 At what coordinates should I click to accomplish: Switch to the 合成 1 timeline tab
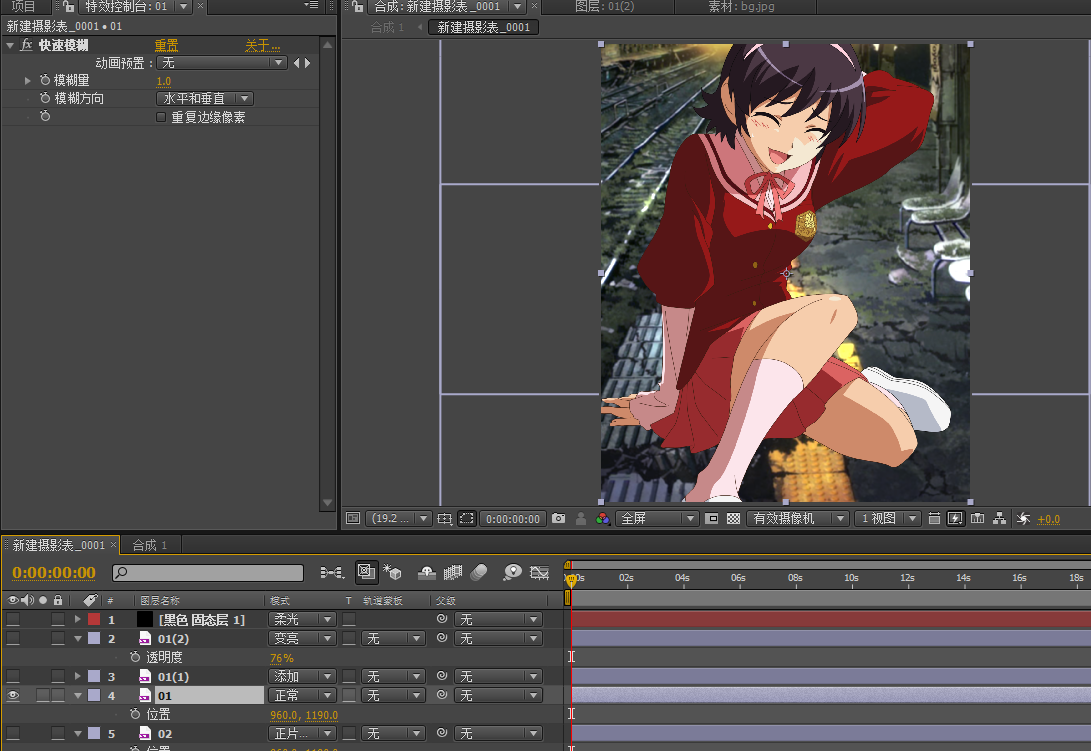(x=150, y=545)
